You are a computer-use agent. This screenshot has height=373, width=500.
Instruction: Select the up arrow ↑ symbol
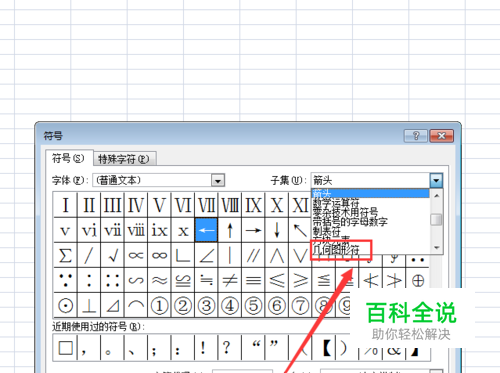[230, 230]
